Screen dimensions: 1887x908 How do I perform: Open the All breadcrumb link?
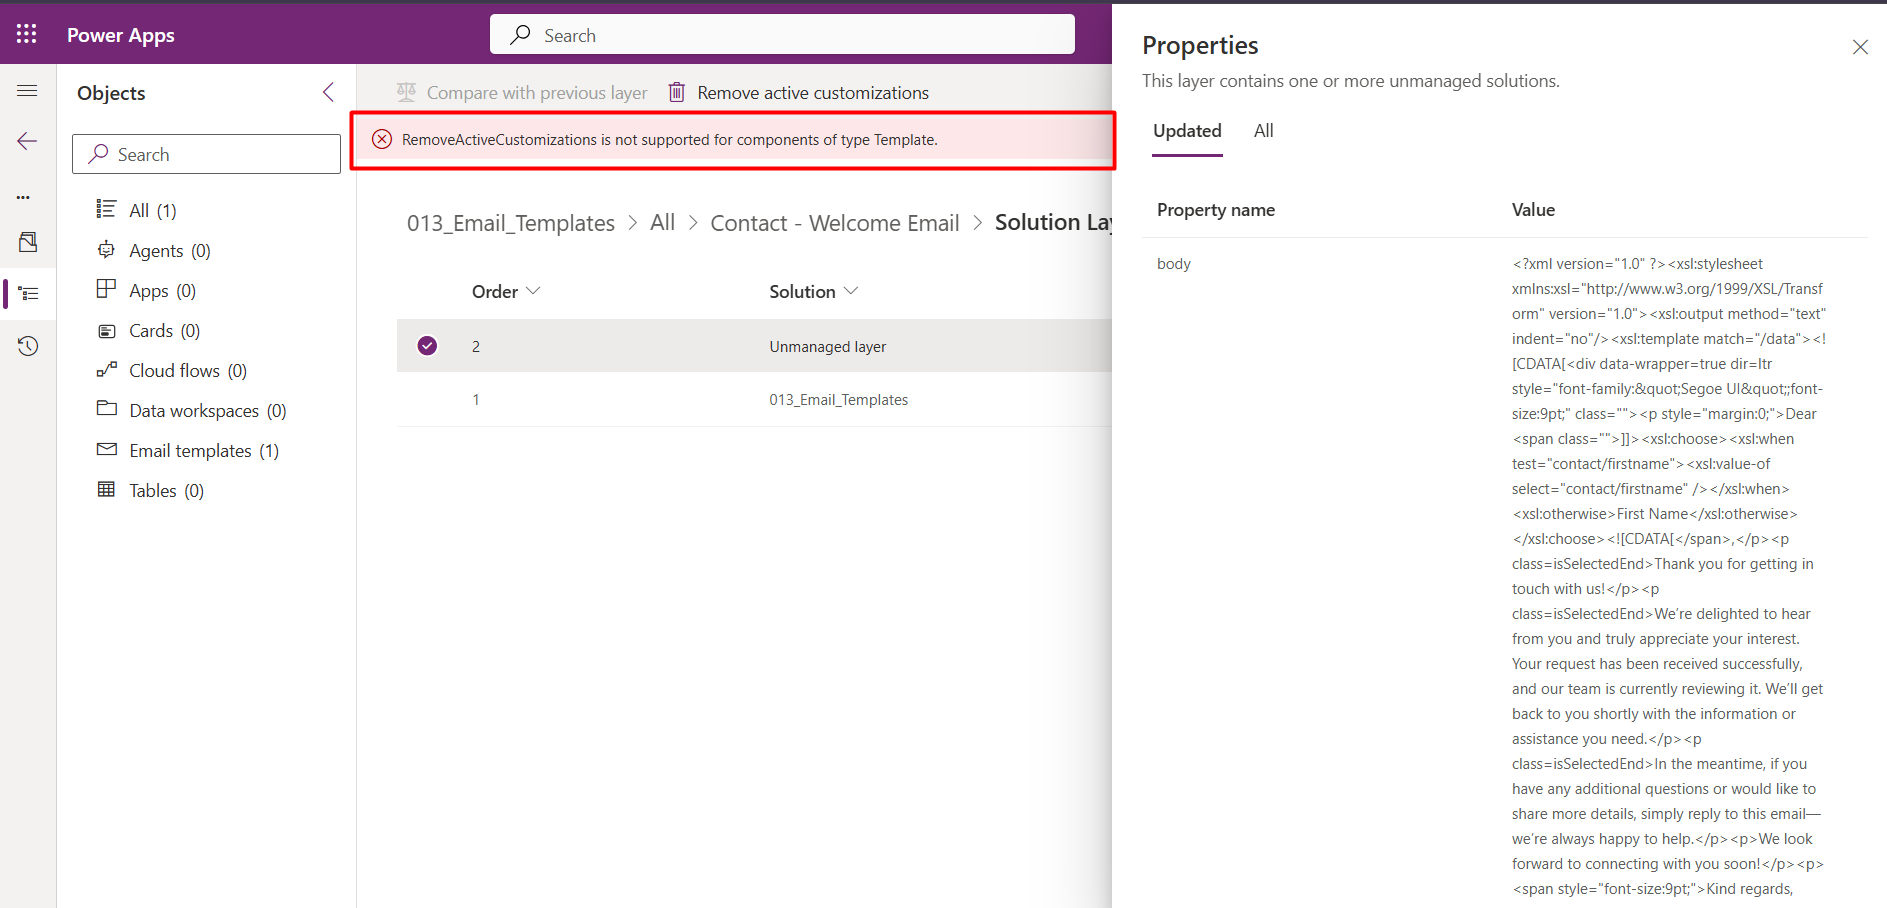[x=662, y=223]
